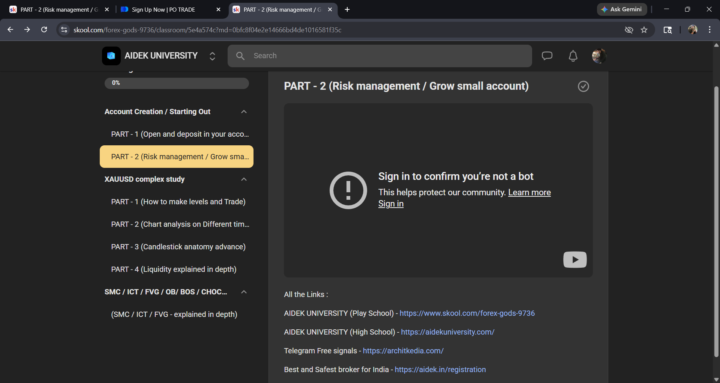Click Learn more link in video
Screen dimensions: 720x383
pyautogui.click(x=529, y=192)
